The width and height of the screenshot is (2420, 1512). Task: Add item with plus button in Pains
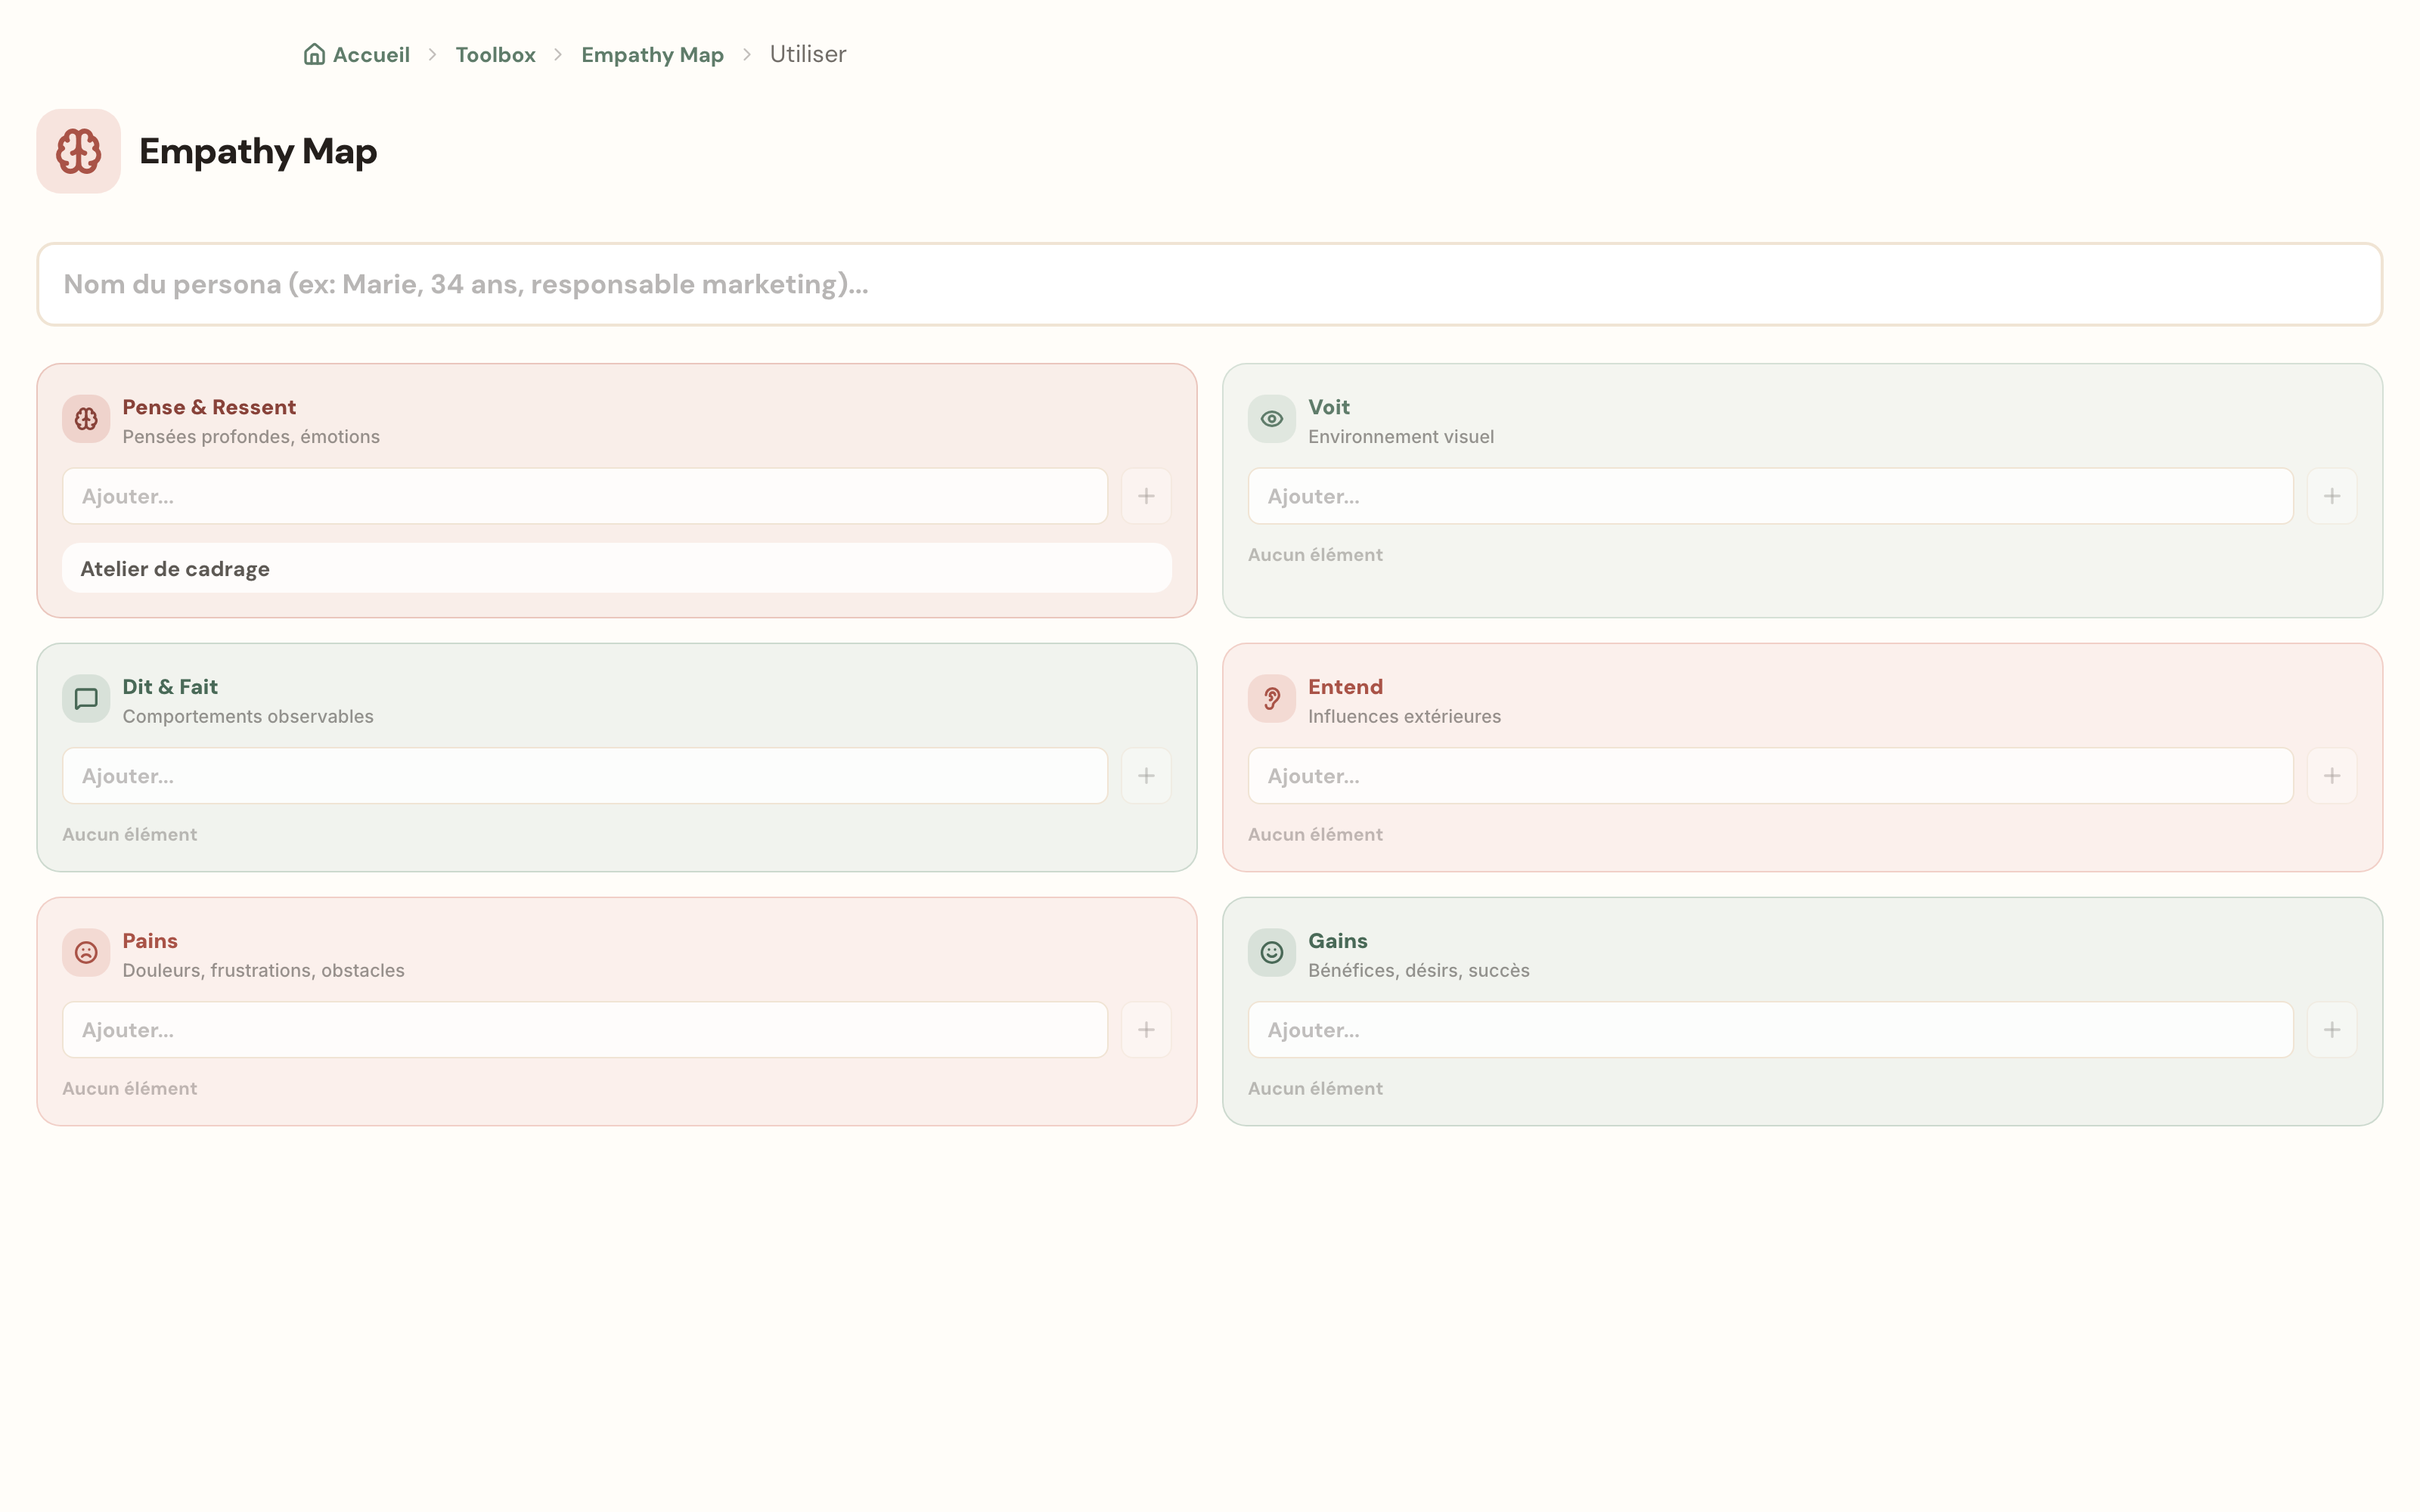pos(1146,1030)
